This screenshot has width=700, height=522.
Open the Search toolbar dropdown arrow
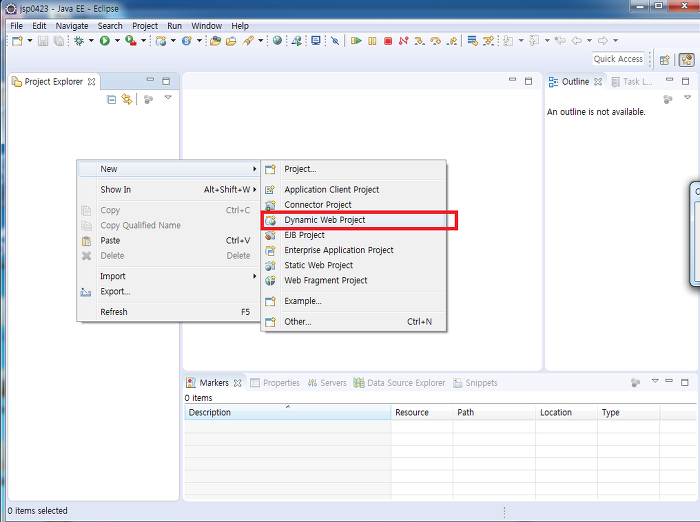click(x=261, y=41)
